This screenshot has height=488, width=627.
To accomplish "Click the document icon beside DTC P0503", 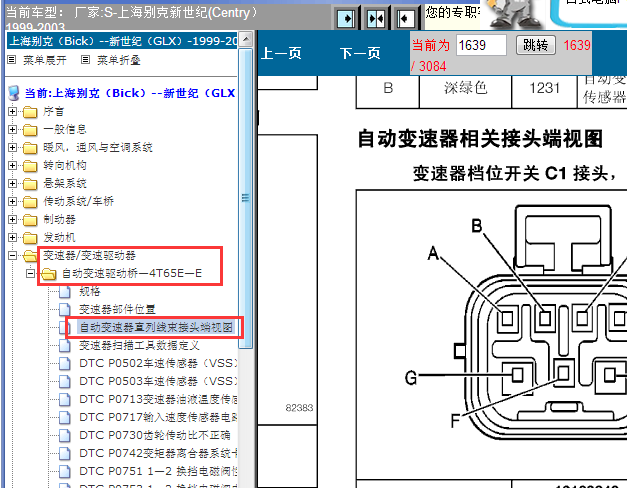I will (x=65, y=381).
